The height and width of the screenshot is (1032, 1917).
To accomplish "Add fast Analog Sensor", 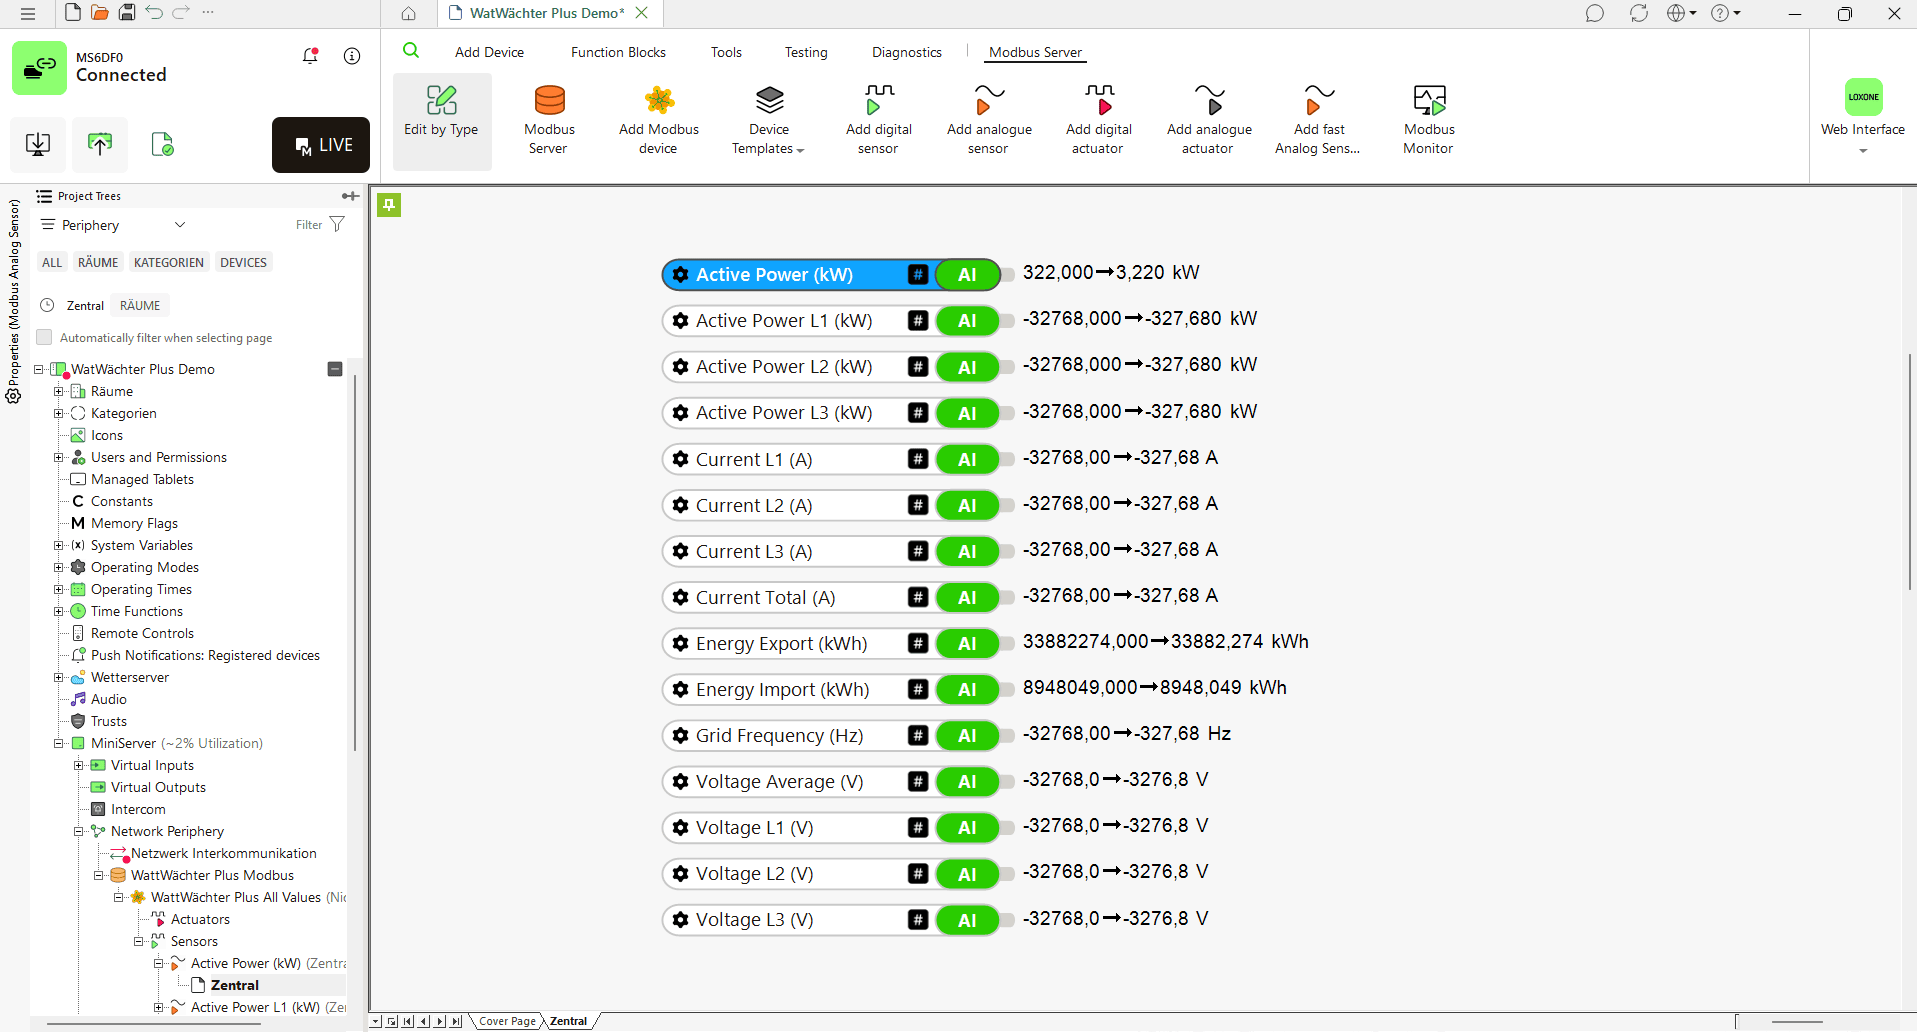I will [x=1318, y=120].
